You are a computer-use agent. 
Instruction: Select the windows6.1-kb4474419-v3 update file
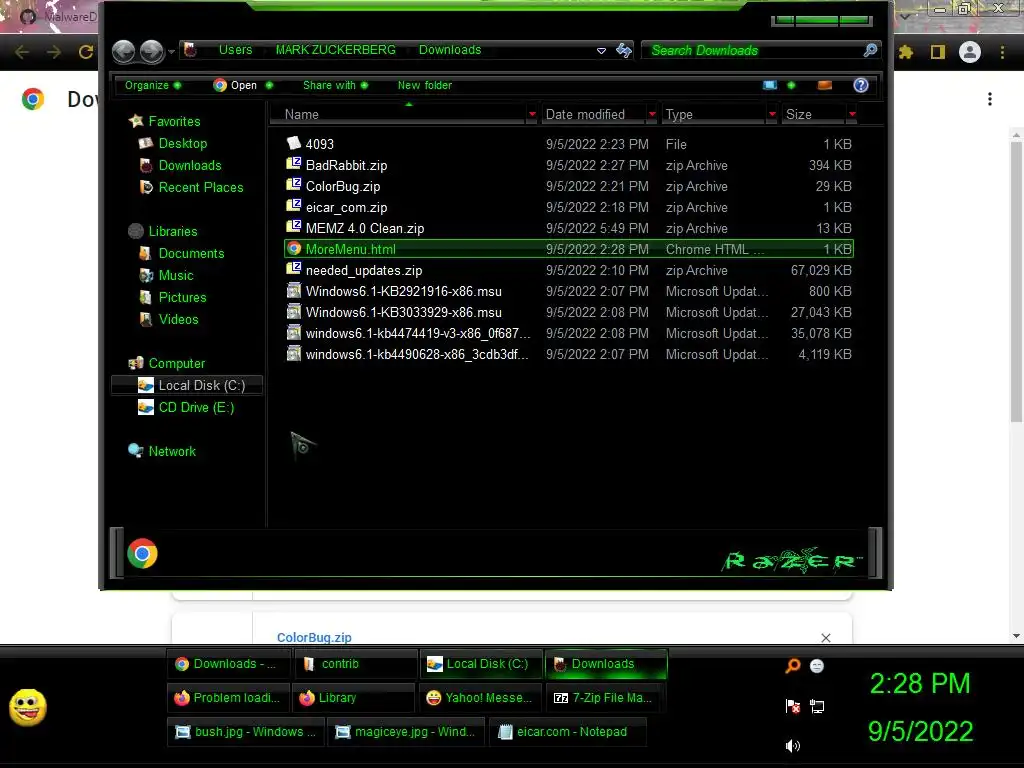[569, 333]
